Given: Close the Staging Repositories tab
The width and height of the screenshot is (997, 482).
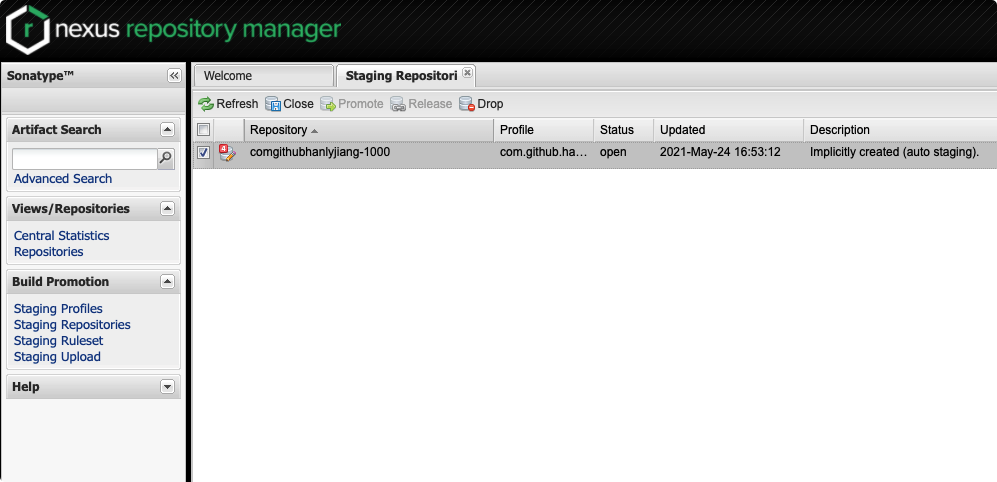Looking at the screenshot, I should (467, 72).
